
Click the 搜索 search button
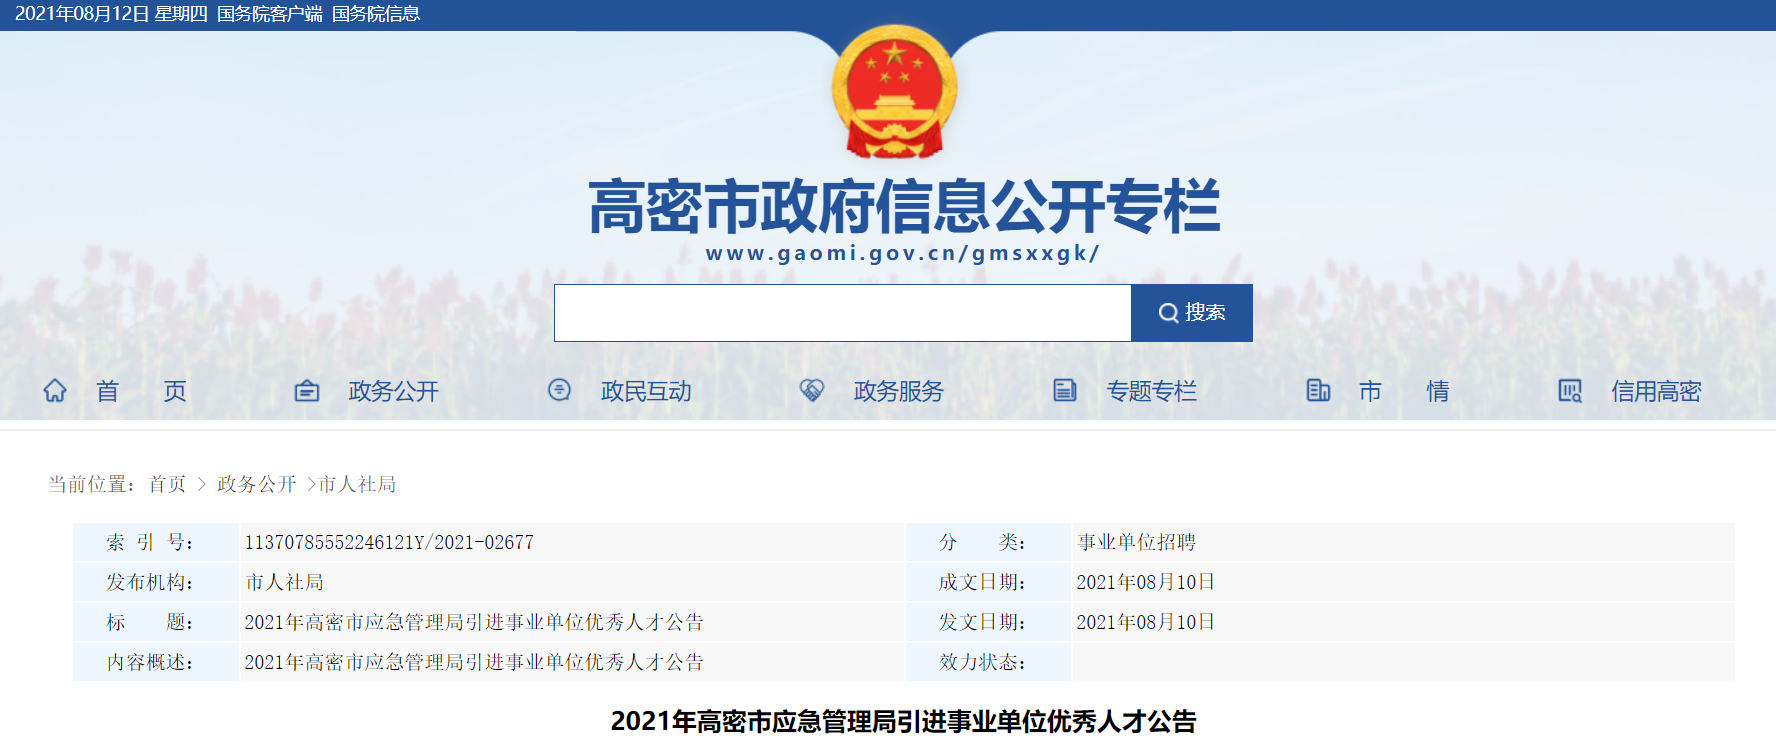1192,313
